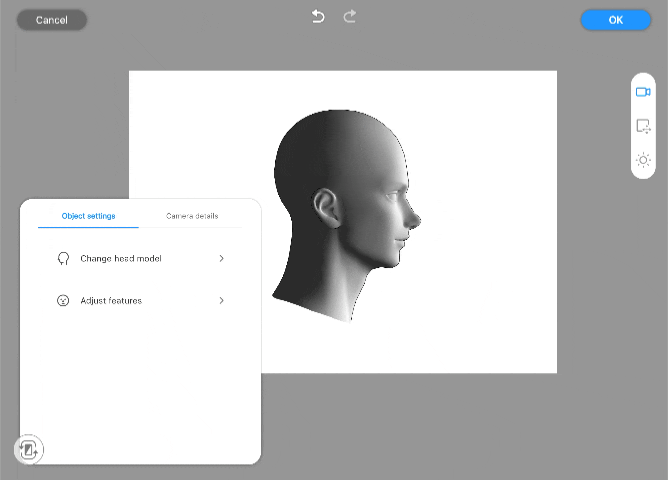Click the 3D head model's nose
Image resolution: width=668 pixels, height=480 pixels.
[412, 218]
